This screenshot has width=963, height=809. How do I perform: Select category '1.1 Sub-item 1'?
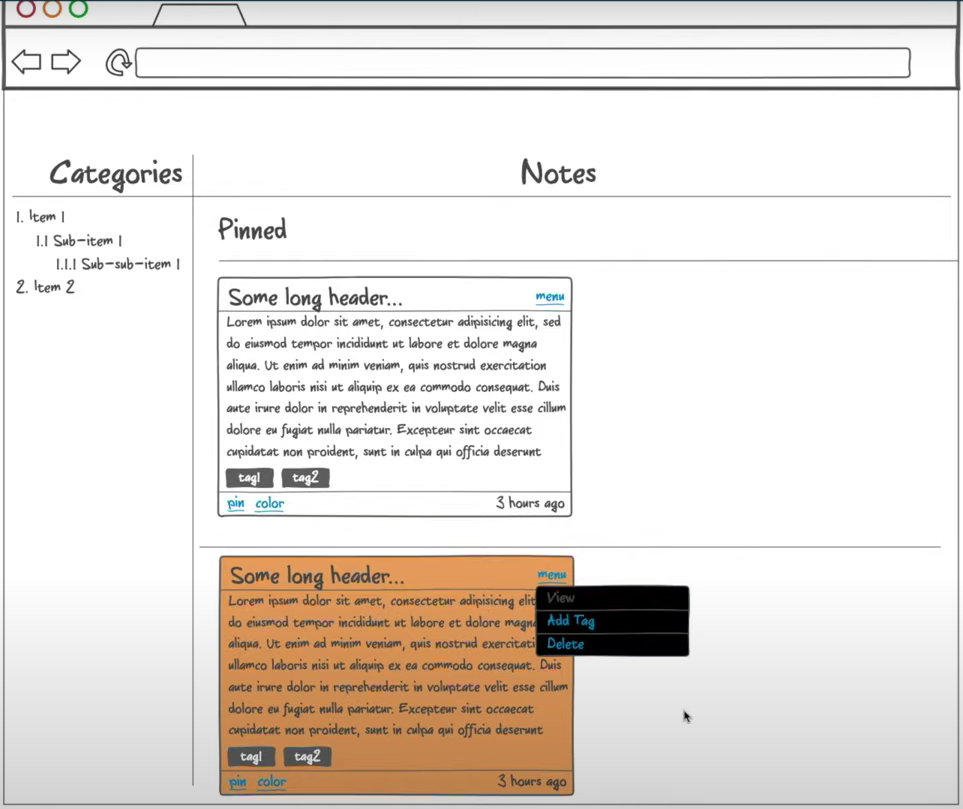[x=79, y=241]
